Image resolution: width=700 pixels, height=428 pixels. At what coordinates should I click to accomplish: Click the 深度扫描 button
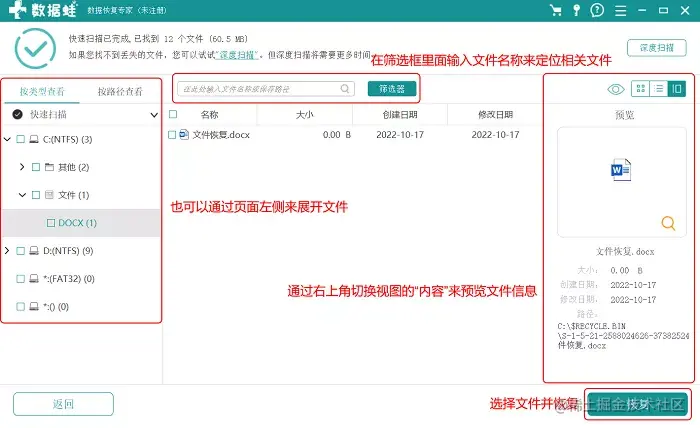657,48
